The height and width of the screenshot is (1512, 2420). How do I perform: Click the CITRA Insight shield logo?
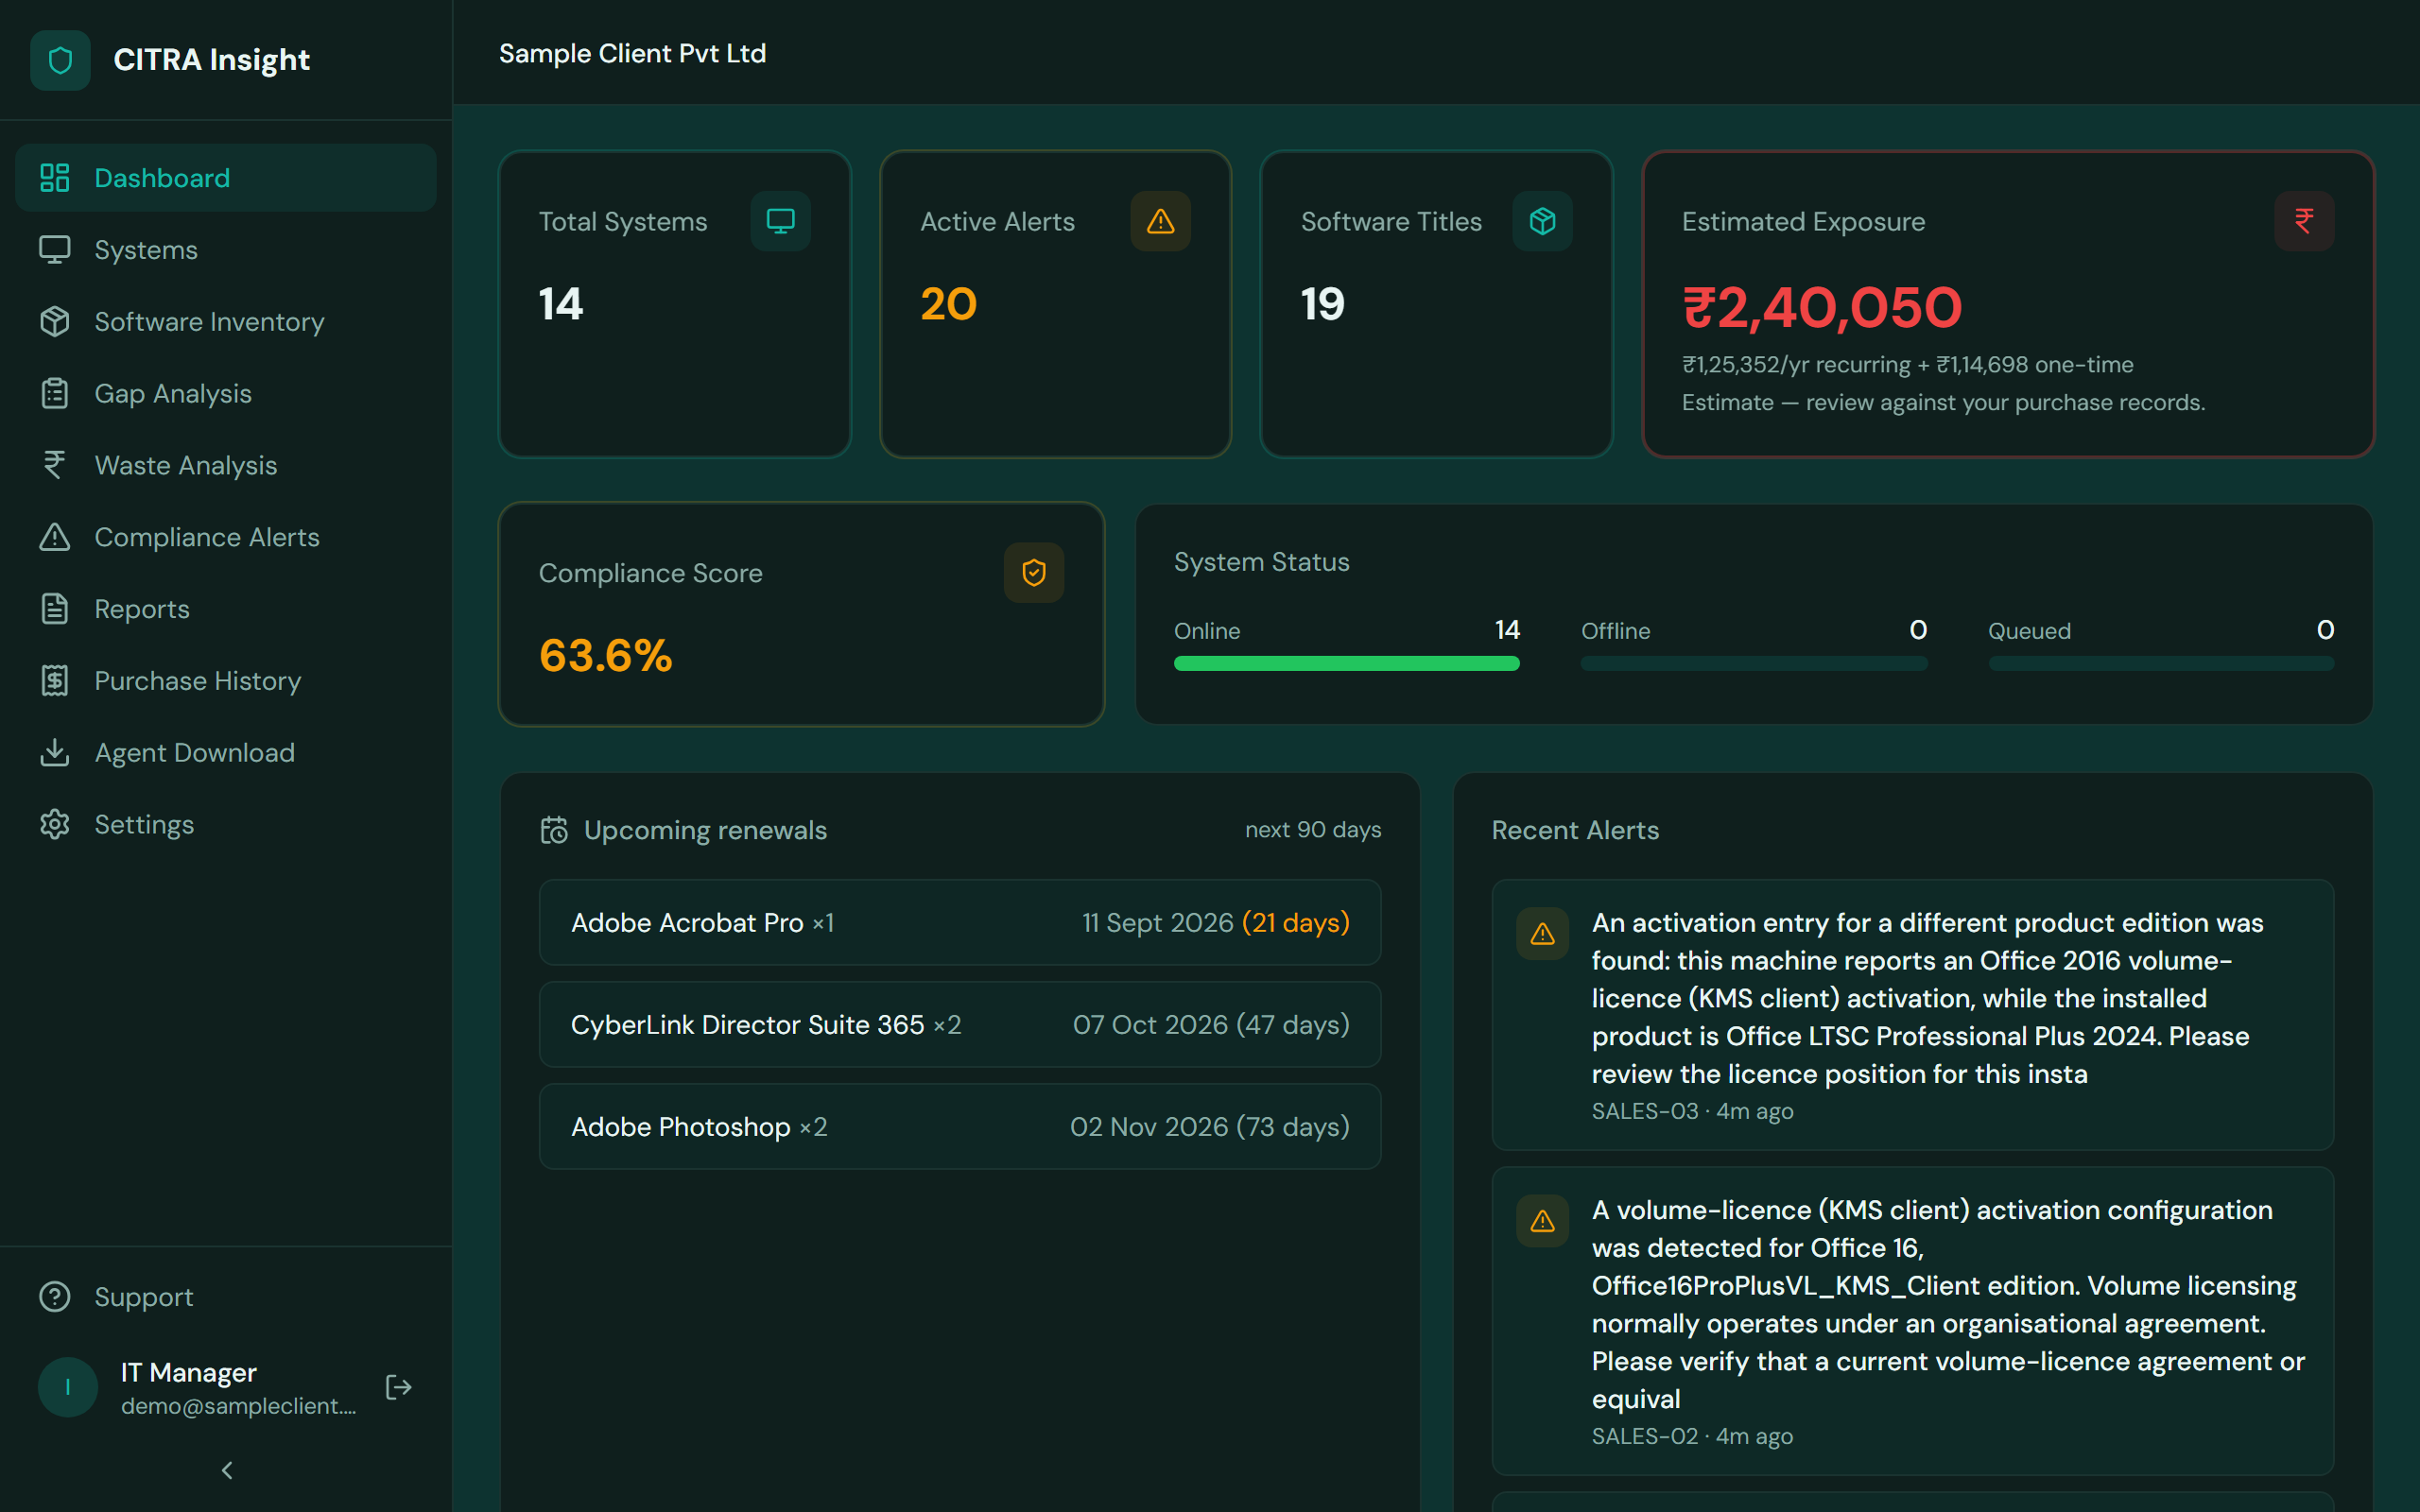pyautogui.click(x=60, y=60)
